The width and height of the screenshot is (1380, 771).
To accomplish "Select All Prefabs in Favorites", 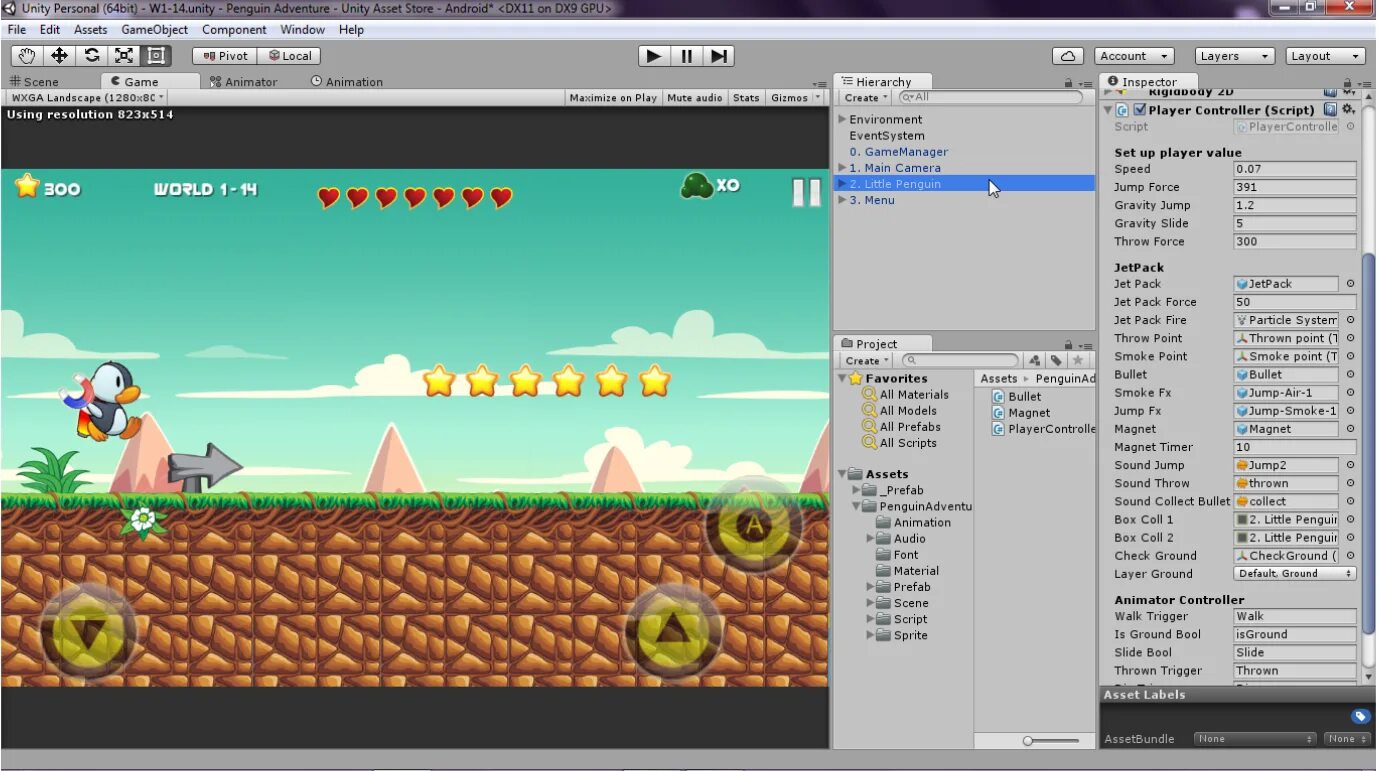I will 910,427.
